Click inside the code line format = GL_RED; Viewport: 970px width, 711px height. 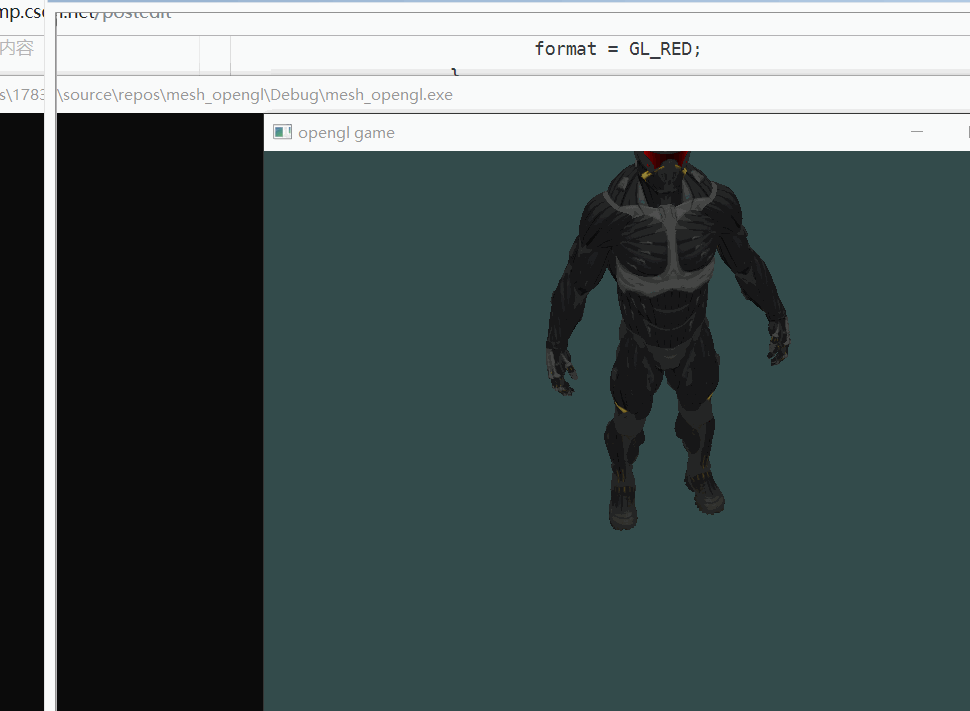pos(615,48)
